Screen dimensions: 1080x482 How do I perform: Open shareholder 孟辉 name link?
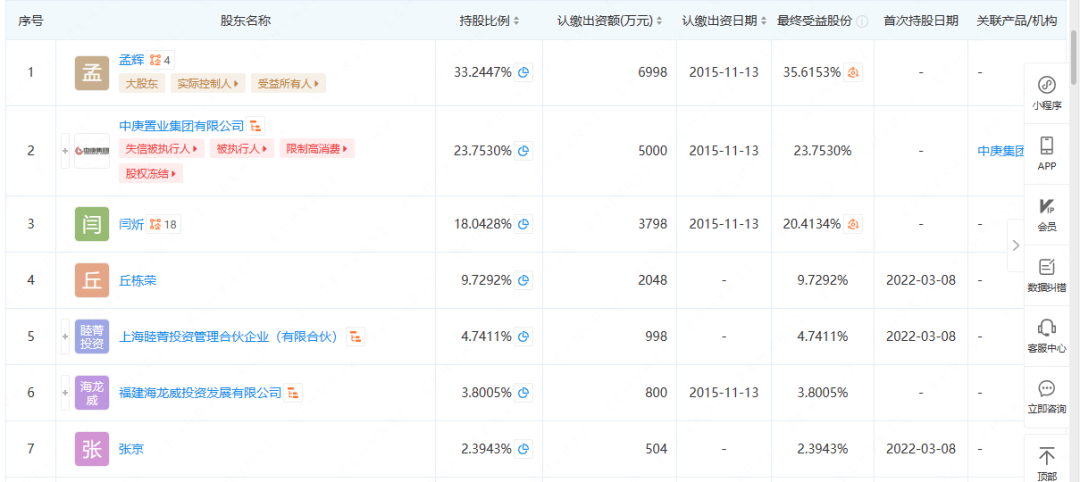[131, 60]
